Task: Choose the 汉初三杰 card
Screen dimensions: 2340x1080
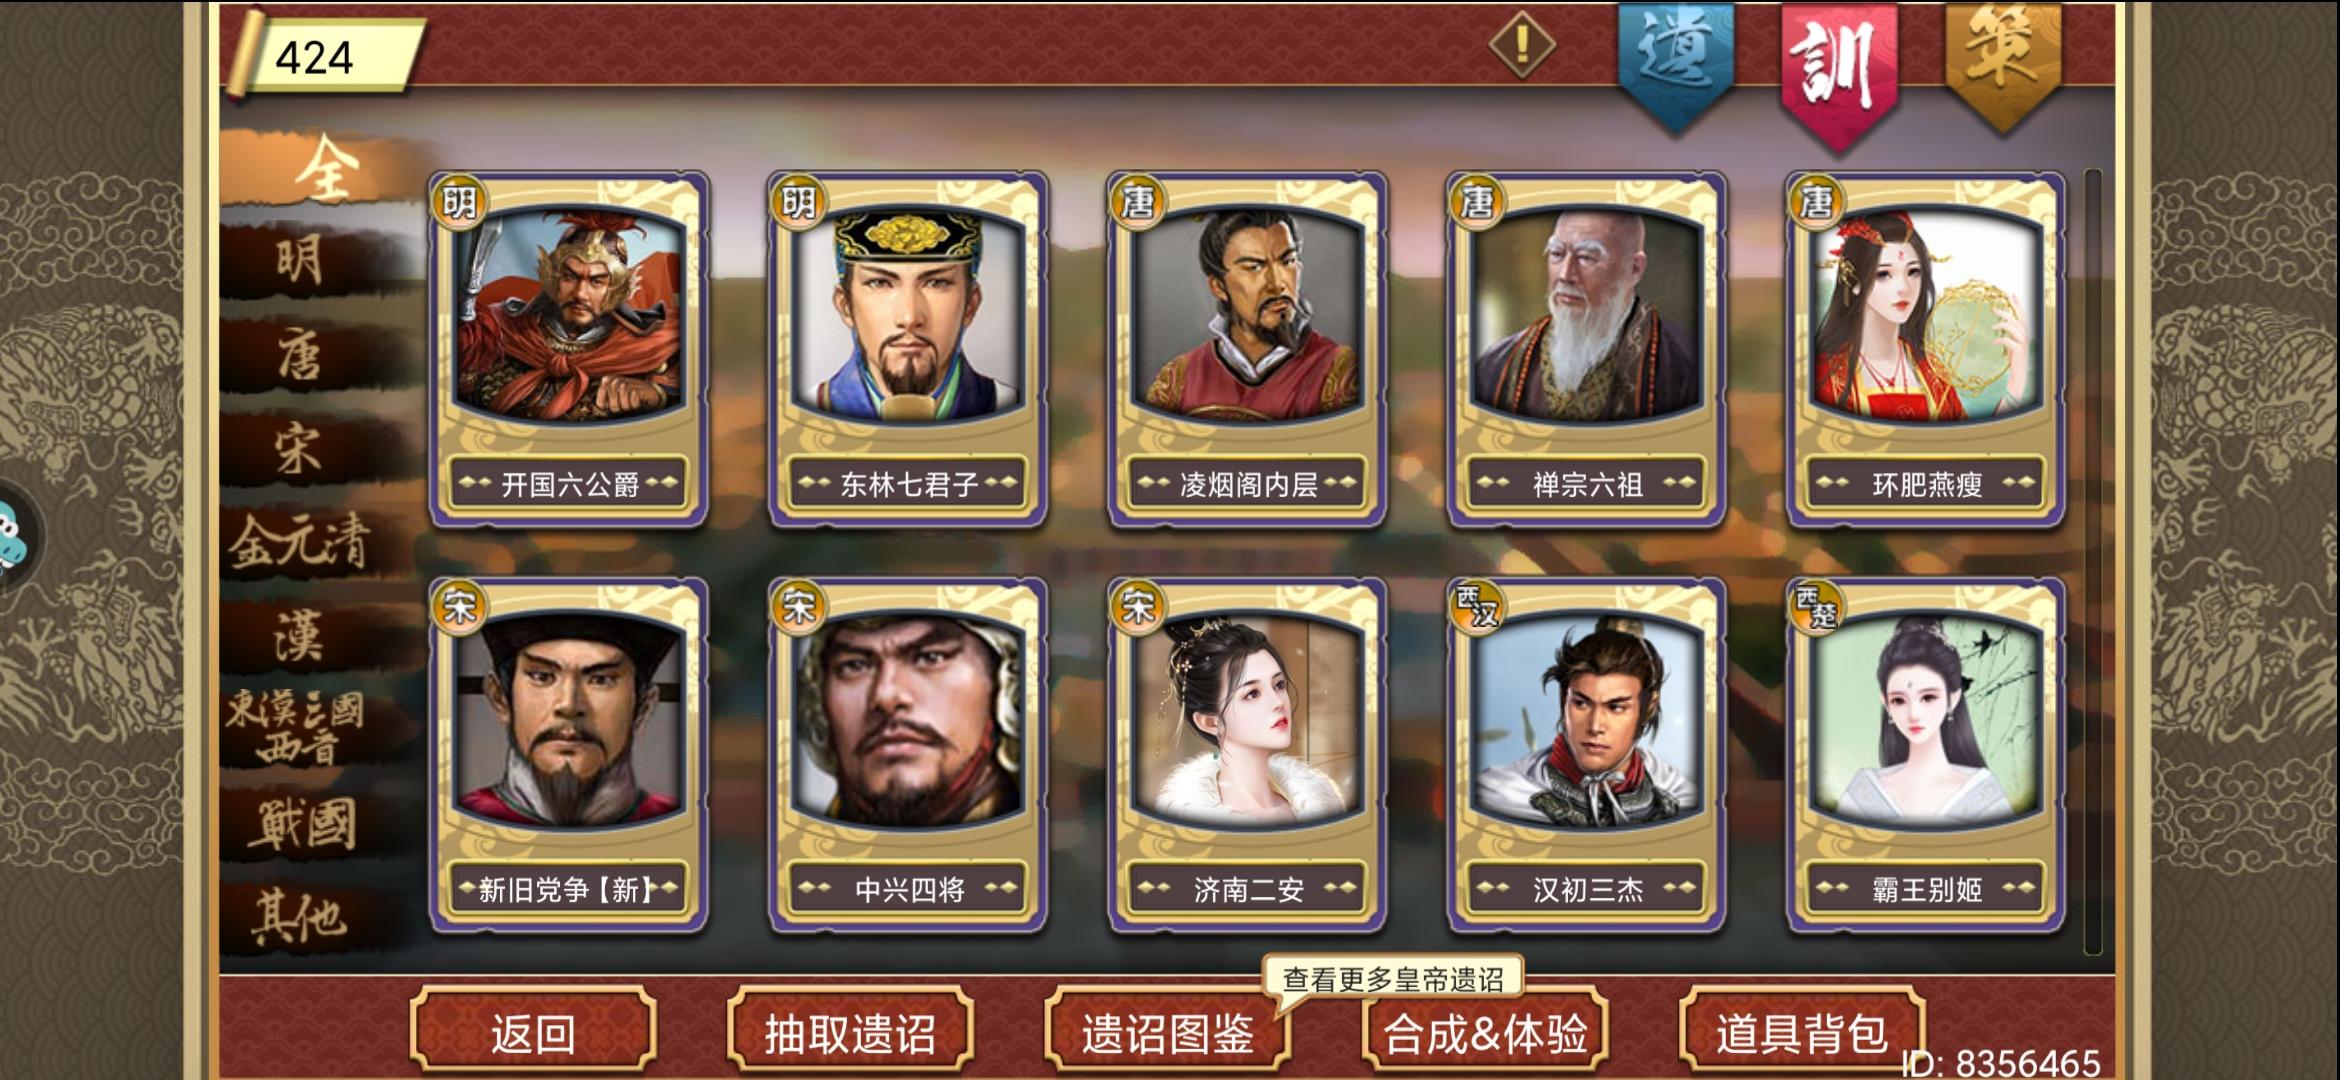Action: pyautogui.click(x=1587, y=755)
